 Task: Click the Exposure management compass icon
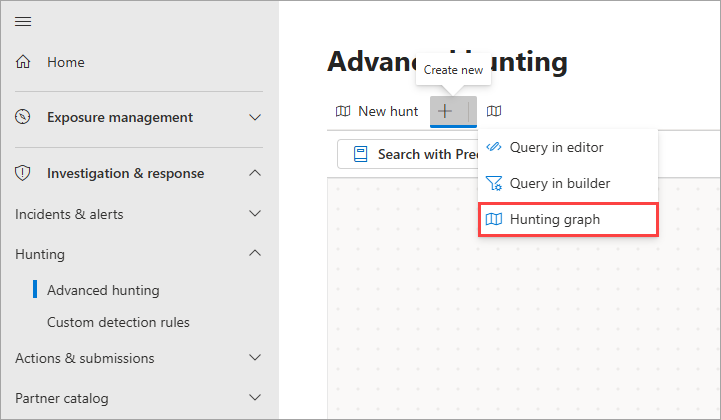[x=23, y=117]
